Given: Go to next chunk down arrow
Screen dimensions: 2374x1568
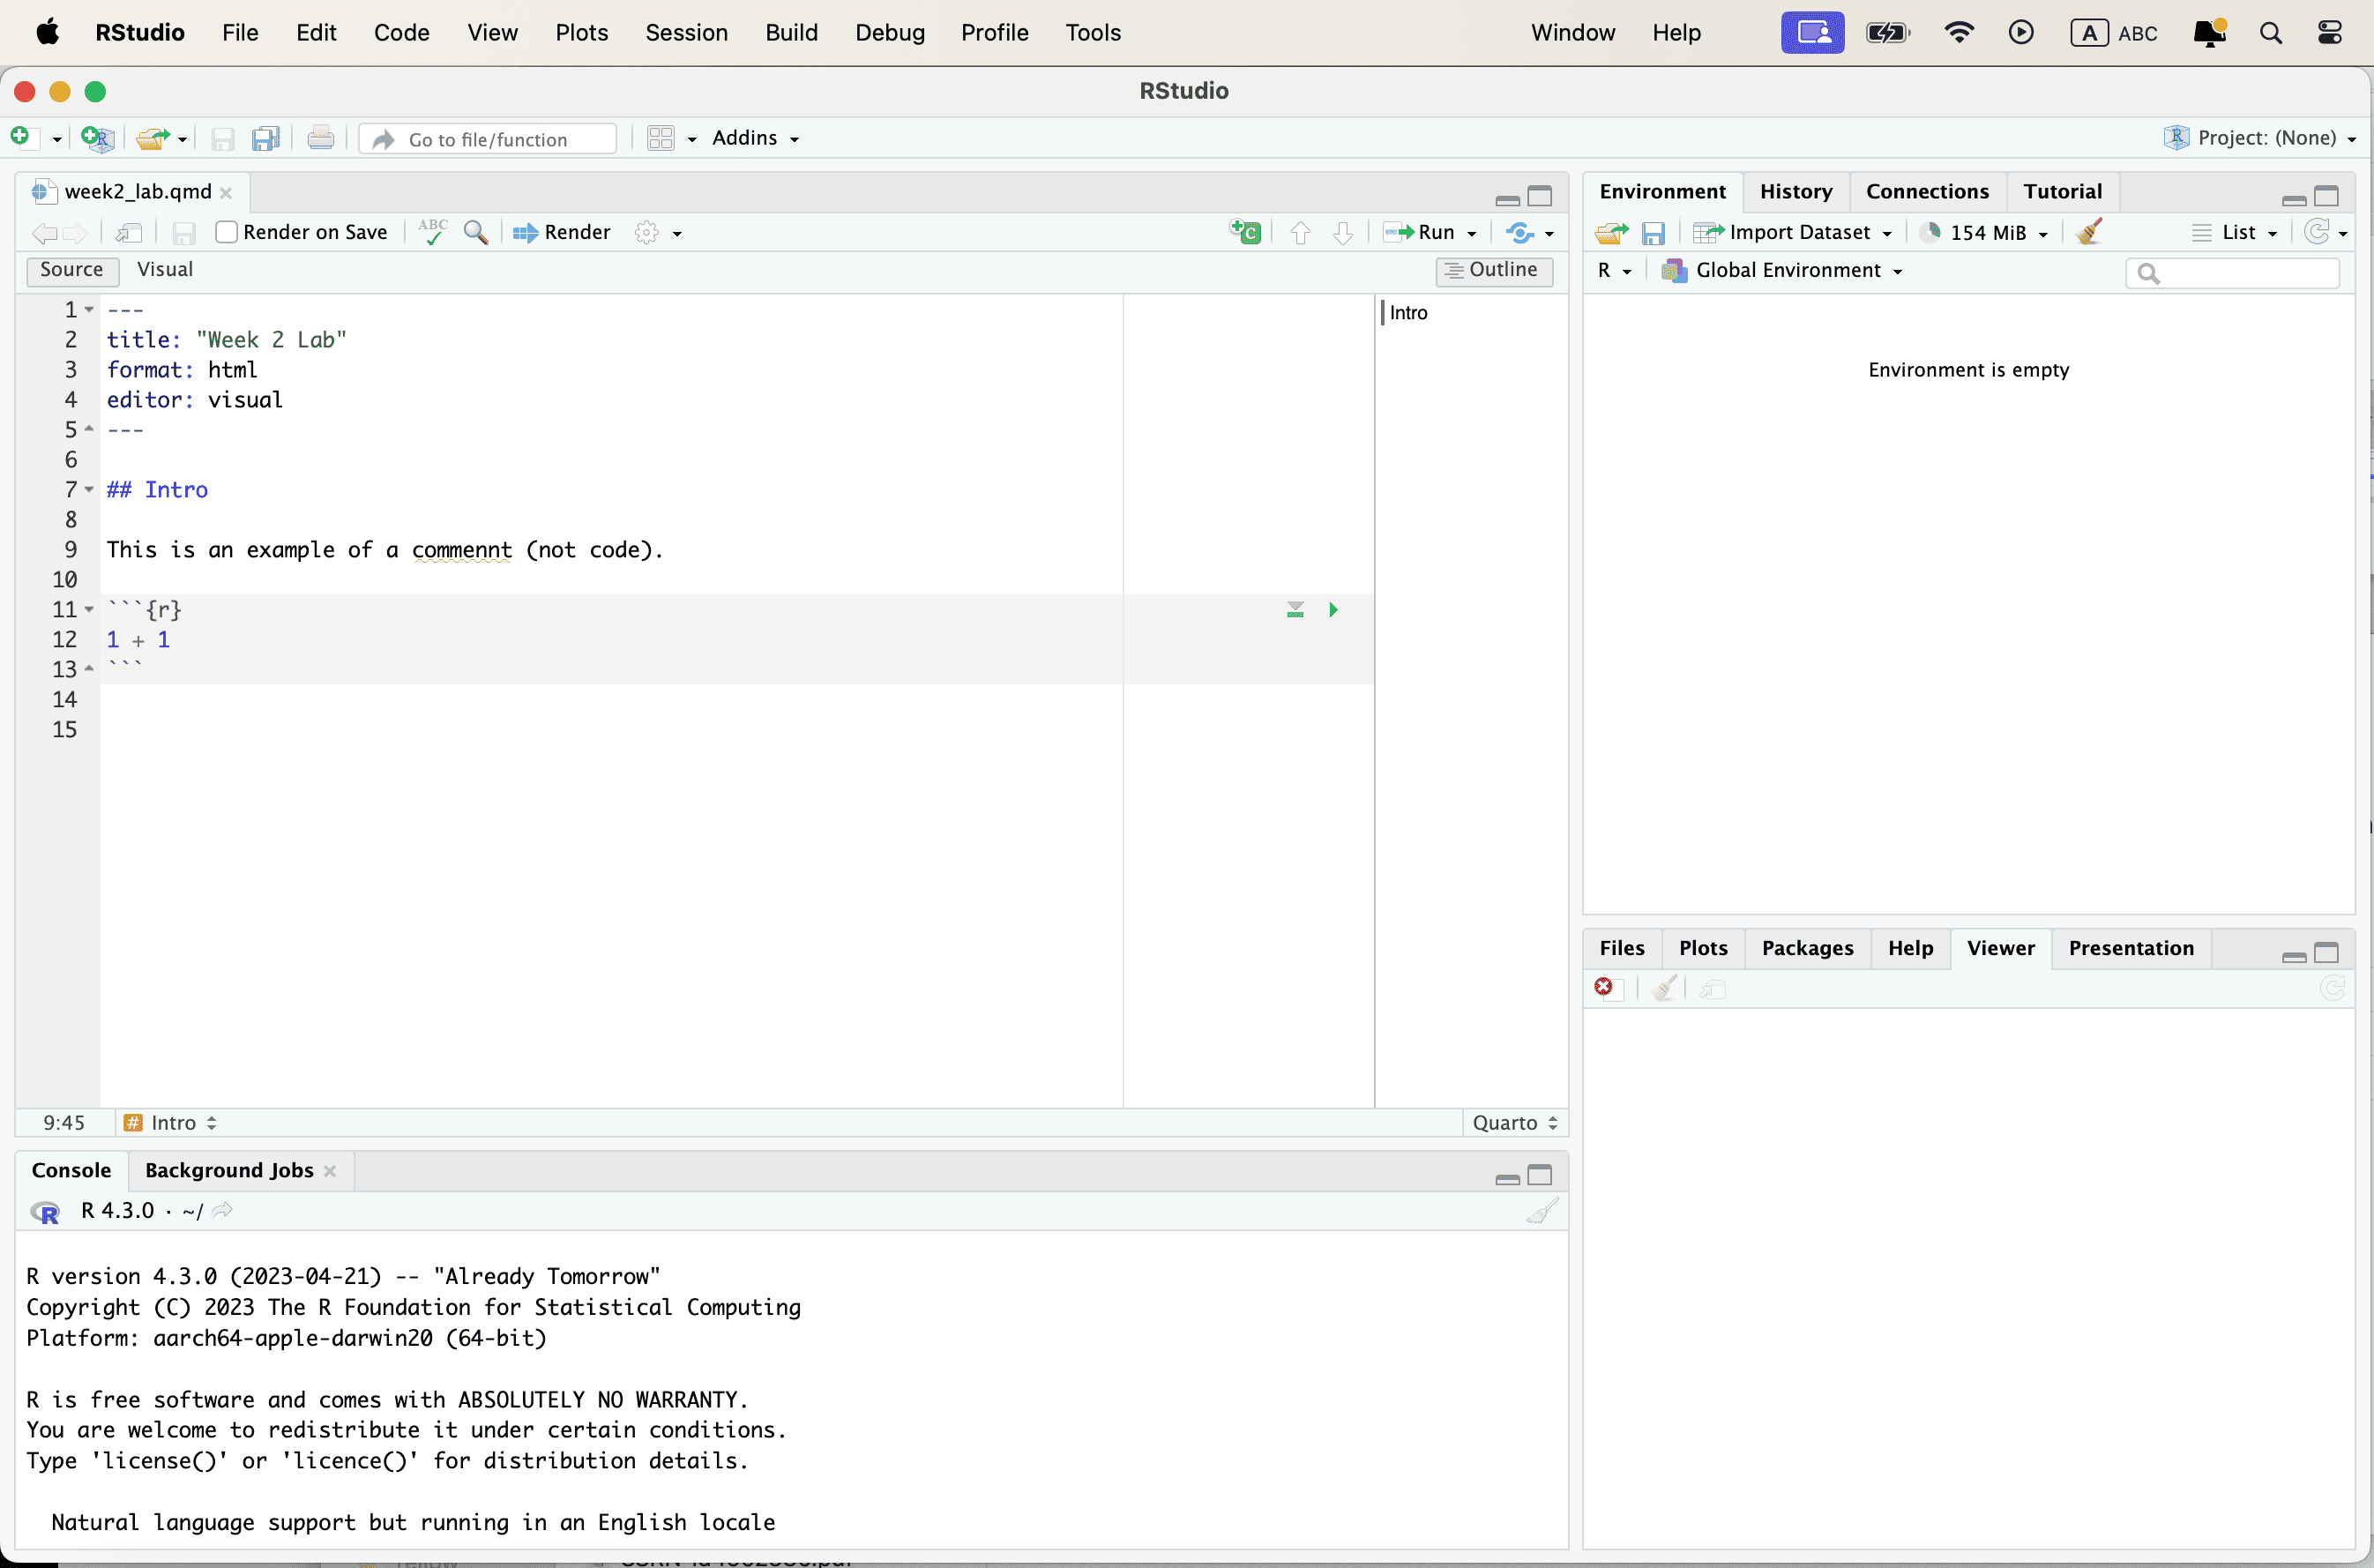Looking at the screenshot, I should pyautogui.click(x=1343, y=232).
